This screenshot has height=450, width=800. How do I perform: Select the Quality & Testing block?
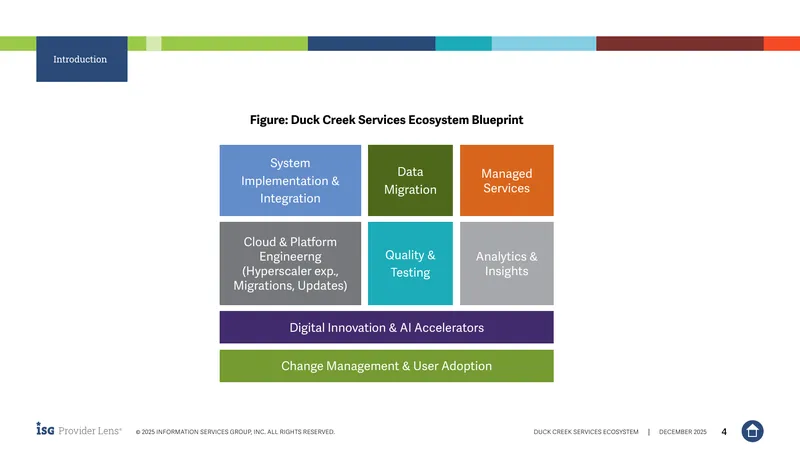tap(410, 263)
